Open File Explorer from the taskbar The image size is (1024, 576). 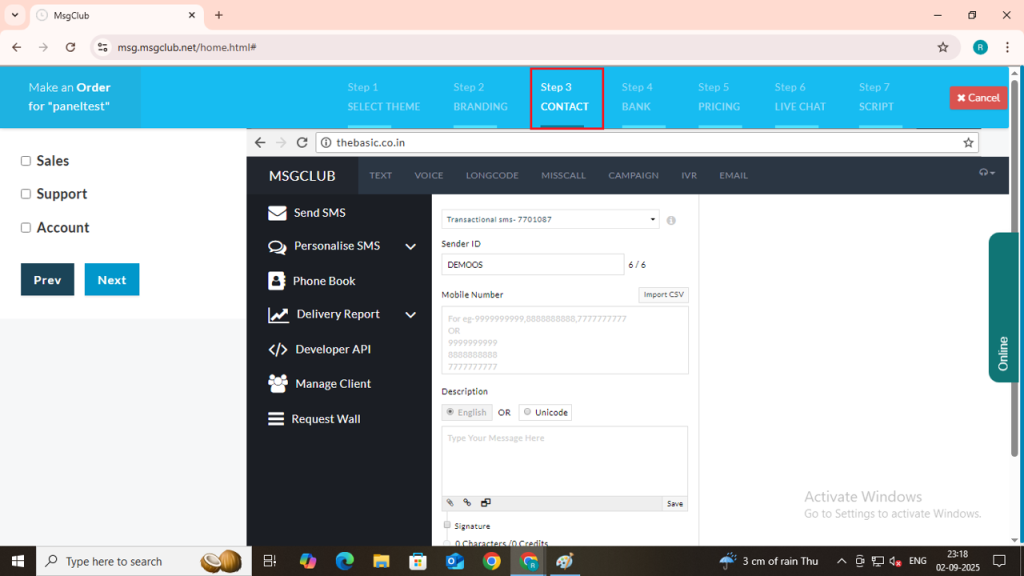pyautogui.click(x=381, y=561)
